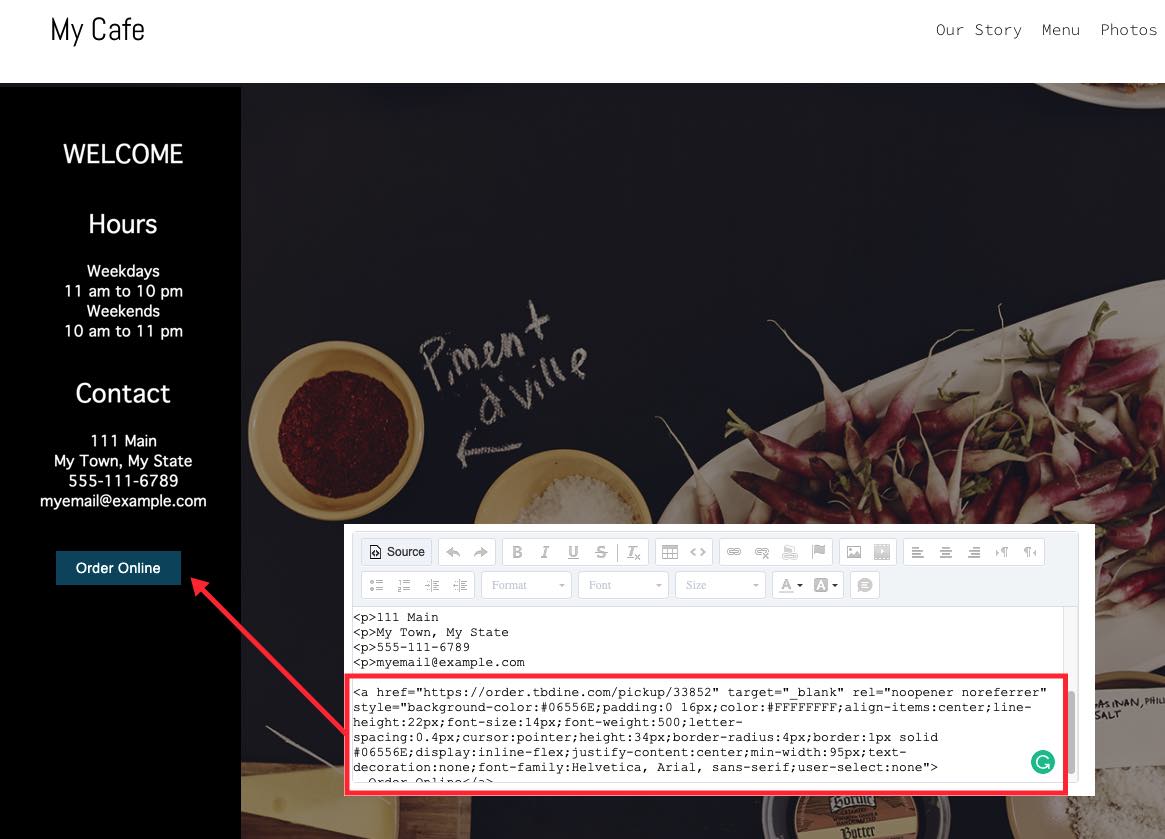Open the Menu navigation link
The height and width of the screenshot is (839, 1165).
(x=1060, y=29)
